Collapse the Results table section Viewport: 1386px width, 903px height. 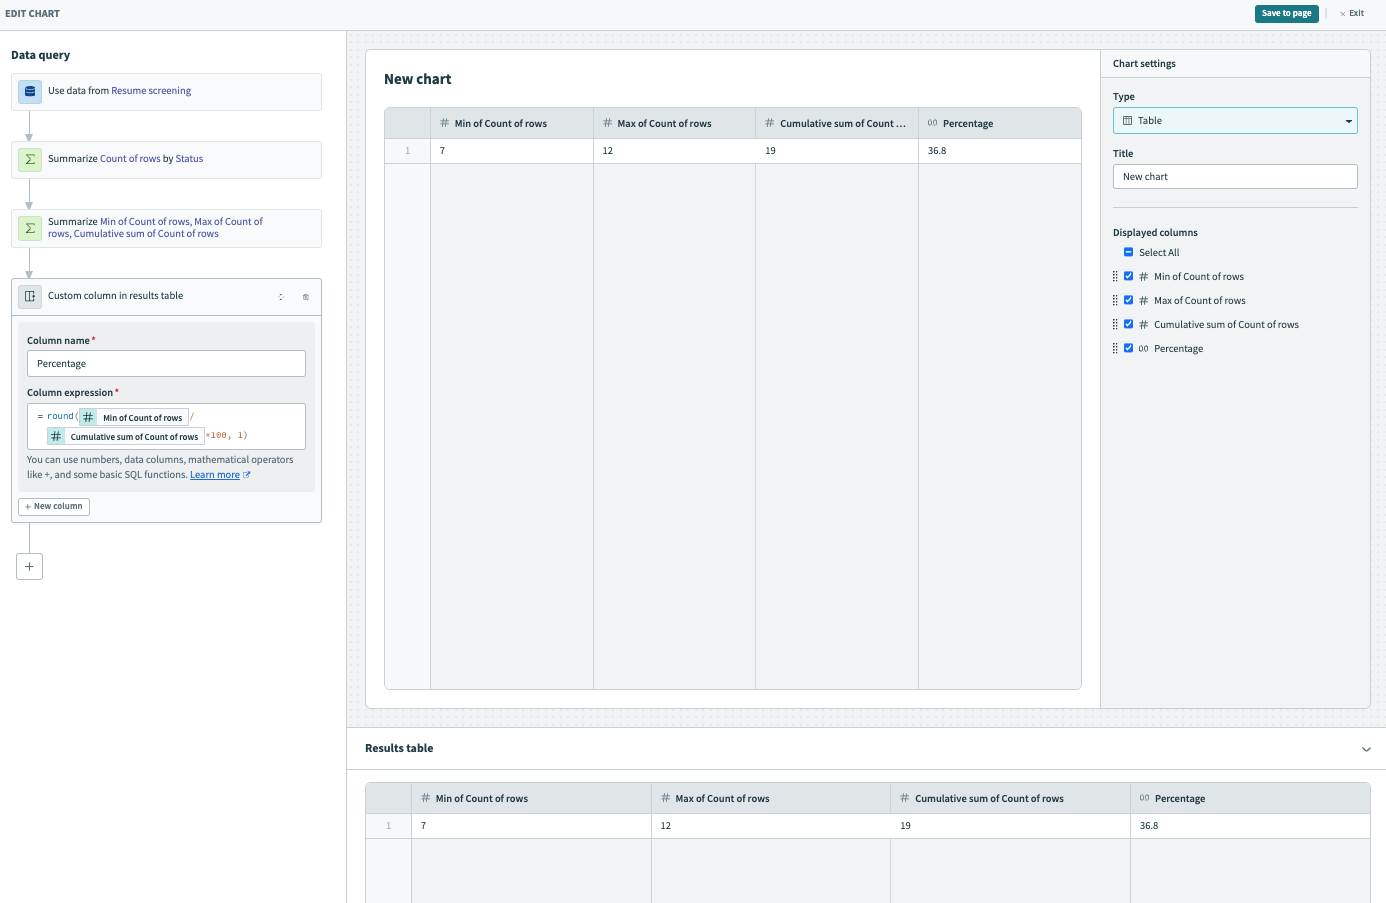1366,749
